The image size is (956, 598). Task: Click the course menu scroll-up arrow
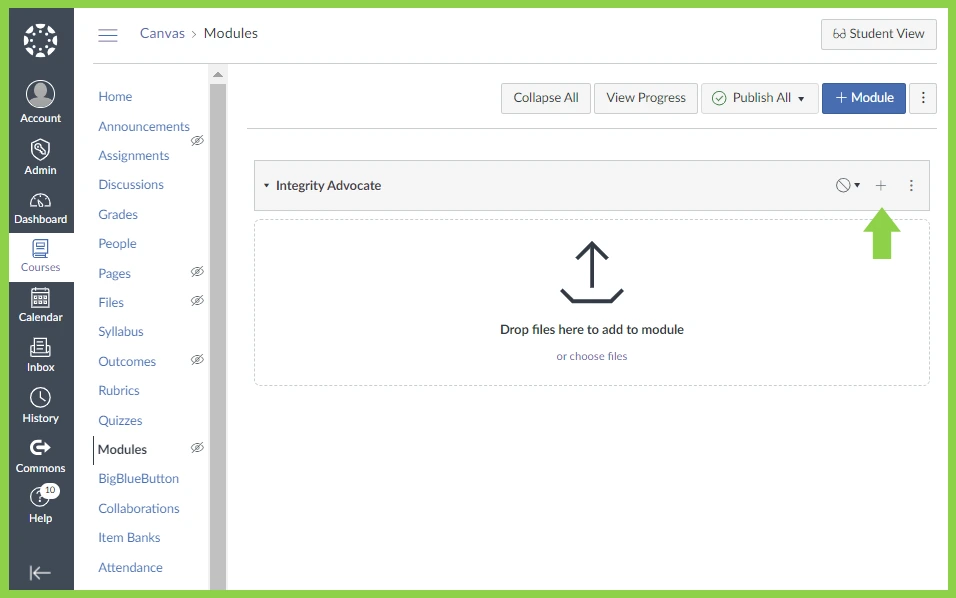click(x=218, y=74)
